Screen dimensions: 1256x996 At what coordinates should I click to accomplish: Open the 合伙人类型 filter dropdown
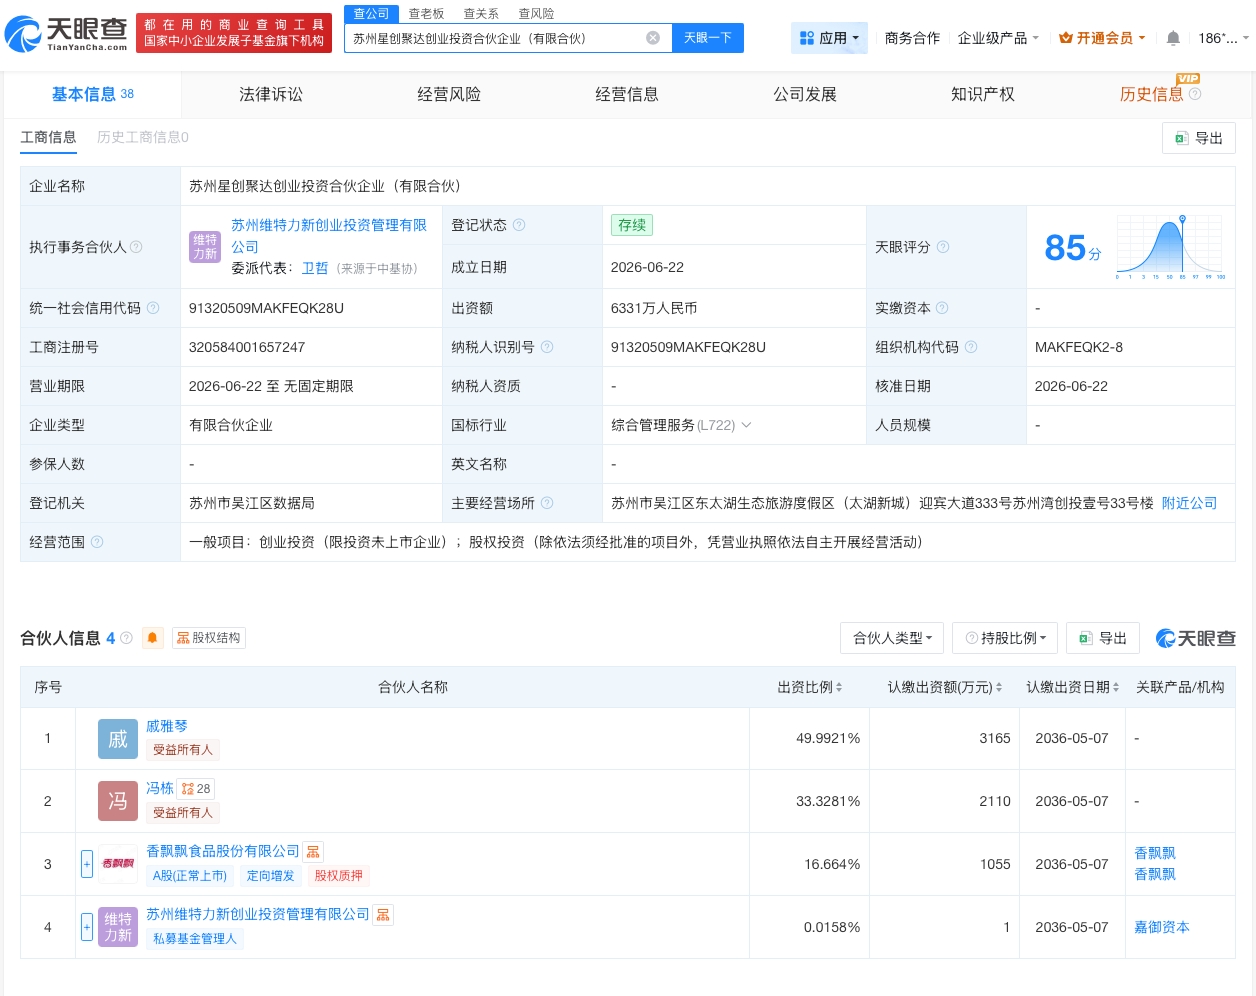[x=892, y=638]
